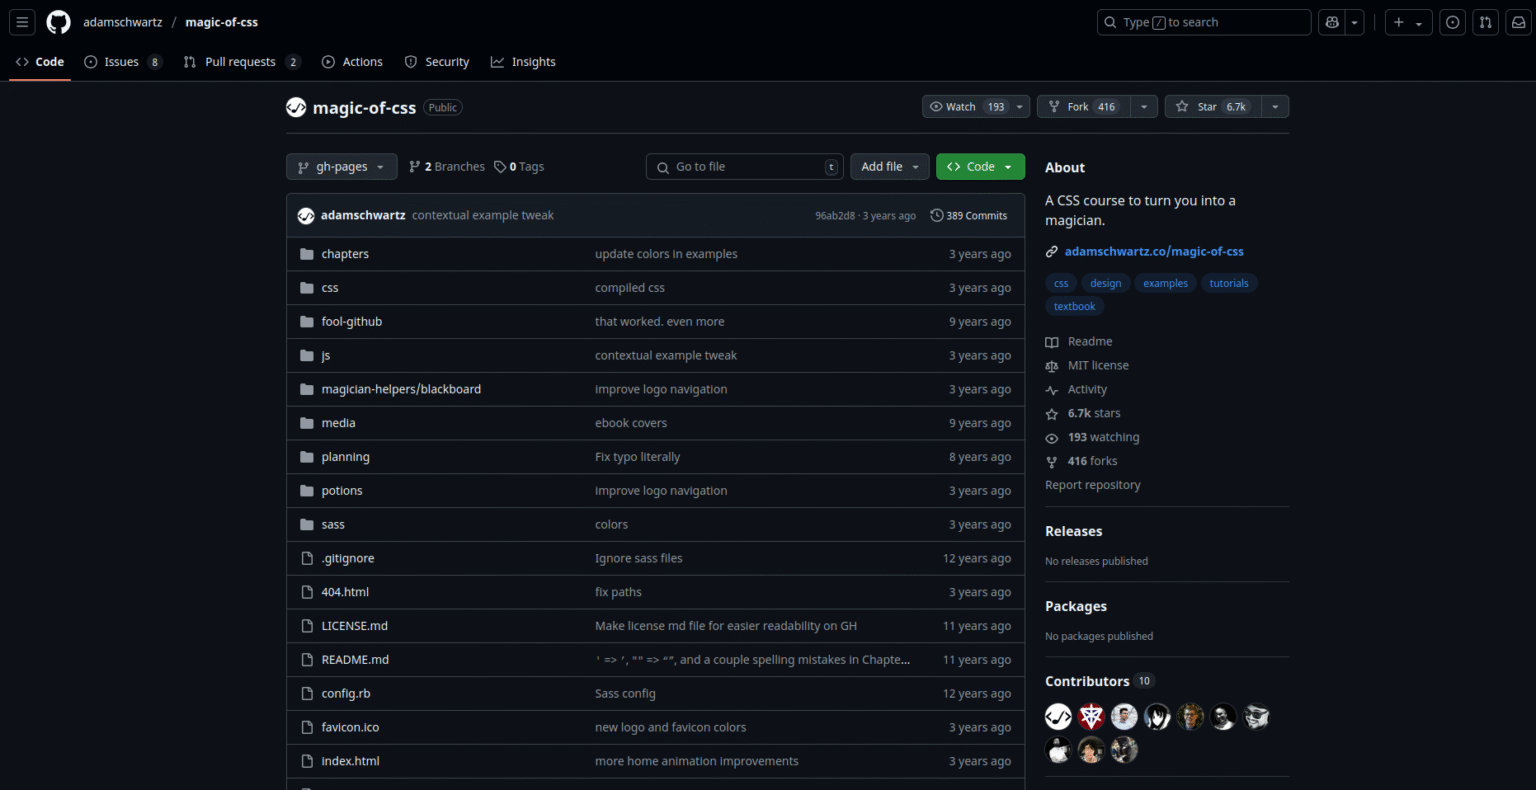Image resolution: width=1536 pixels, height=790 pixels.
Task: Open the gh-pages branch selector
Action: point(341,166)
